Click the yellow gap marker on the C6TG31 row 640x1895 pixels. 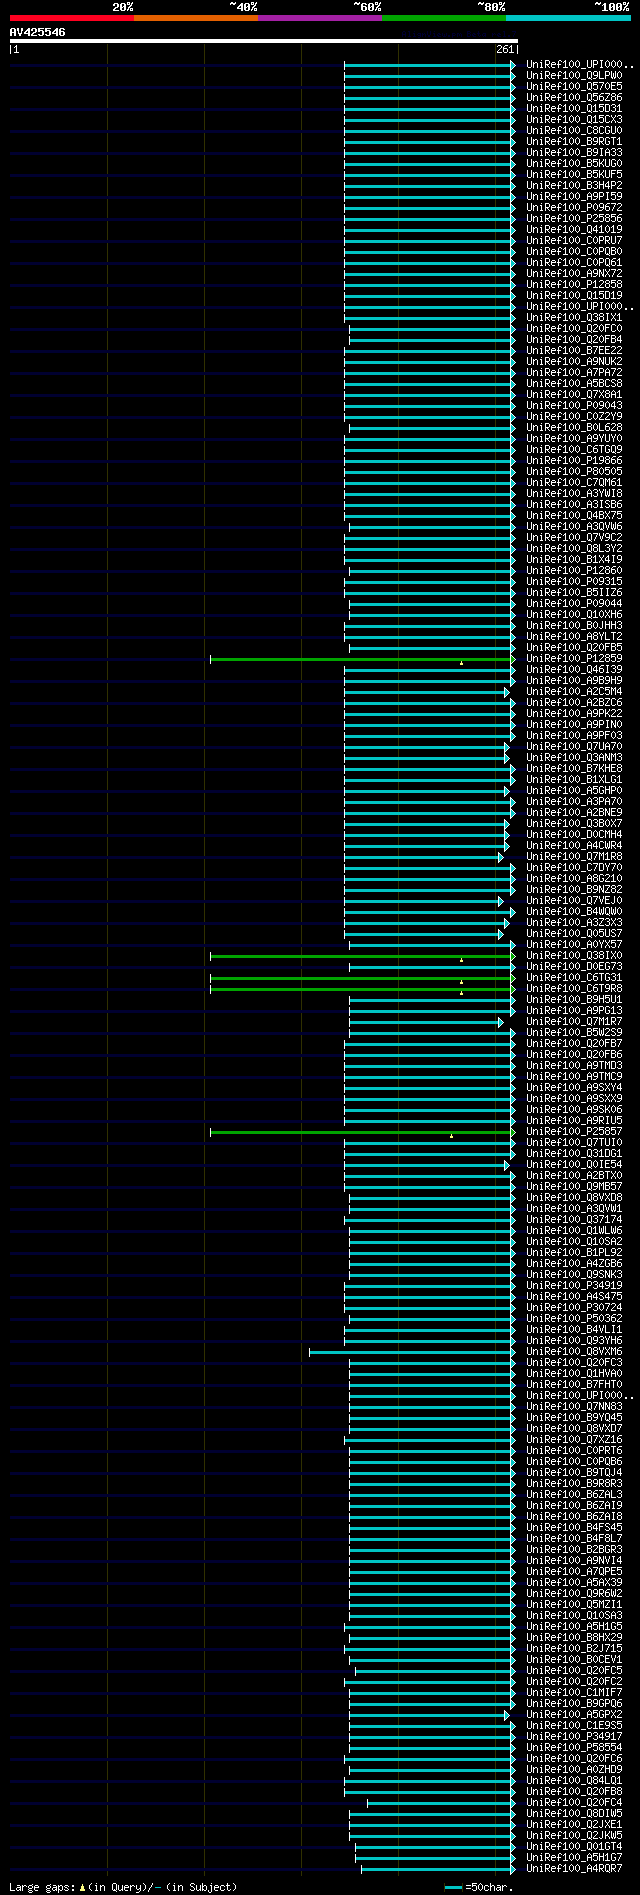coord(461,981)
